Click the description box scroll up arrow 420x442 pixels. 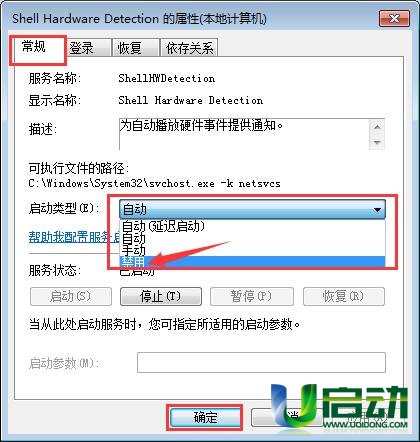377,127
